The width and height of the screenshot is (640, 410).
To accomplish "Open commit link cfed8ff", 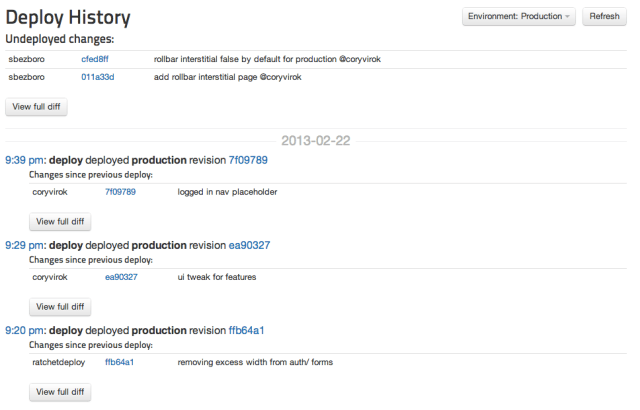I will point(95,59).
